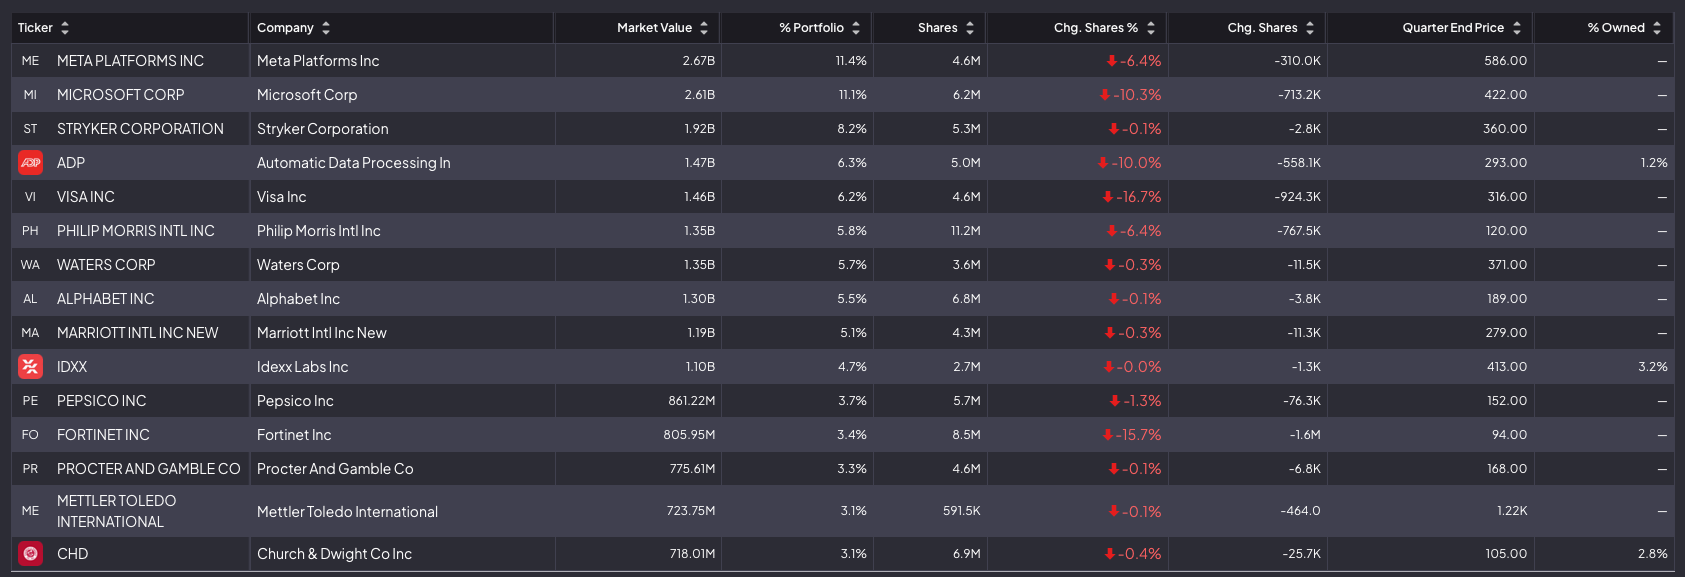
Task: Click the CHD company logo icon
Action: 30,554
